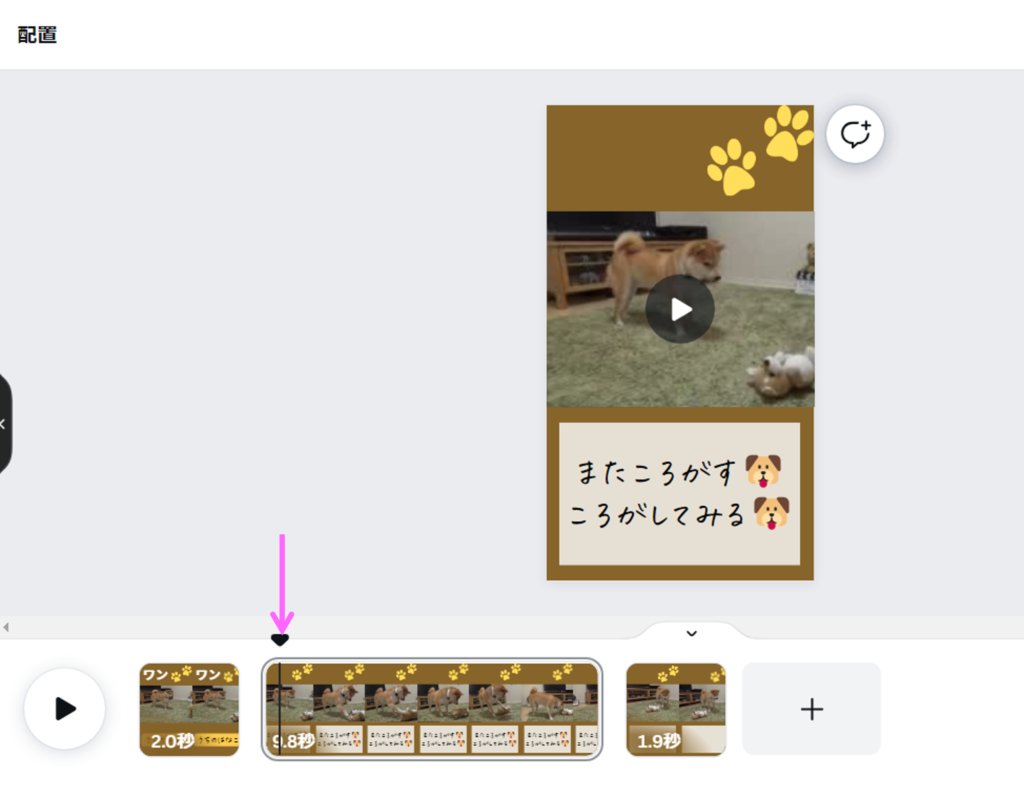Click the またころがす text line

(656, 472)
